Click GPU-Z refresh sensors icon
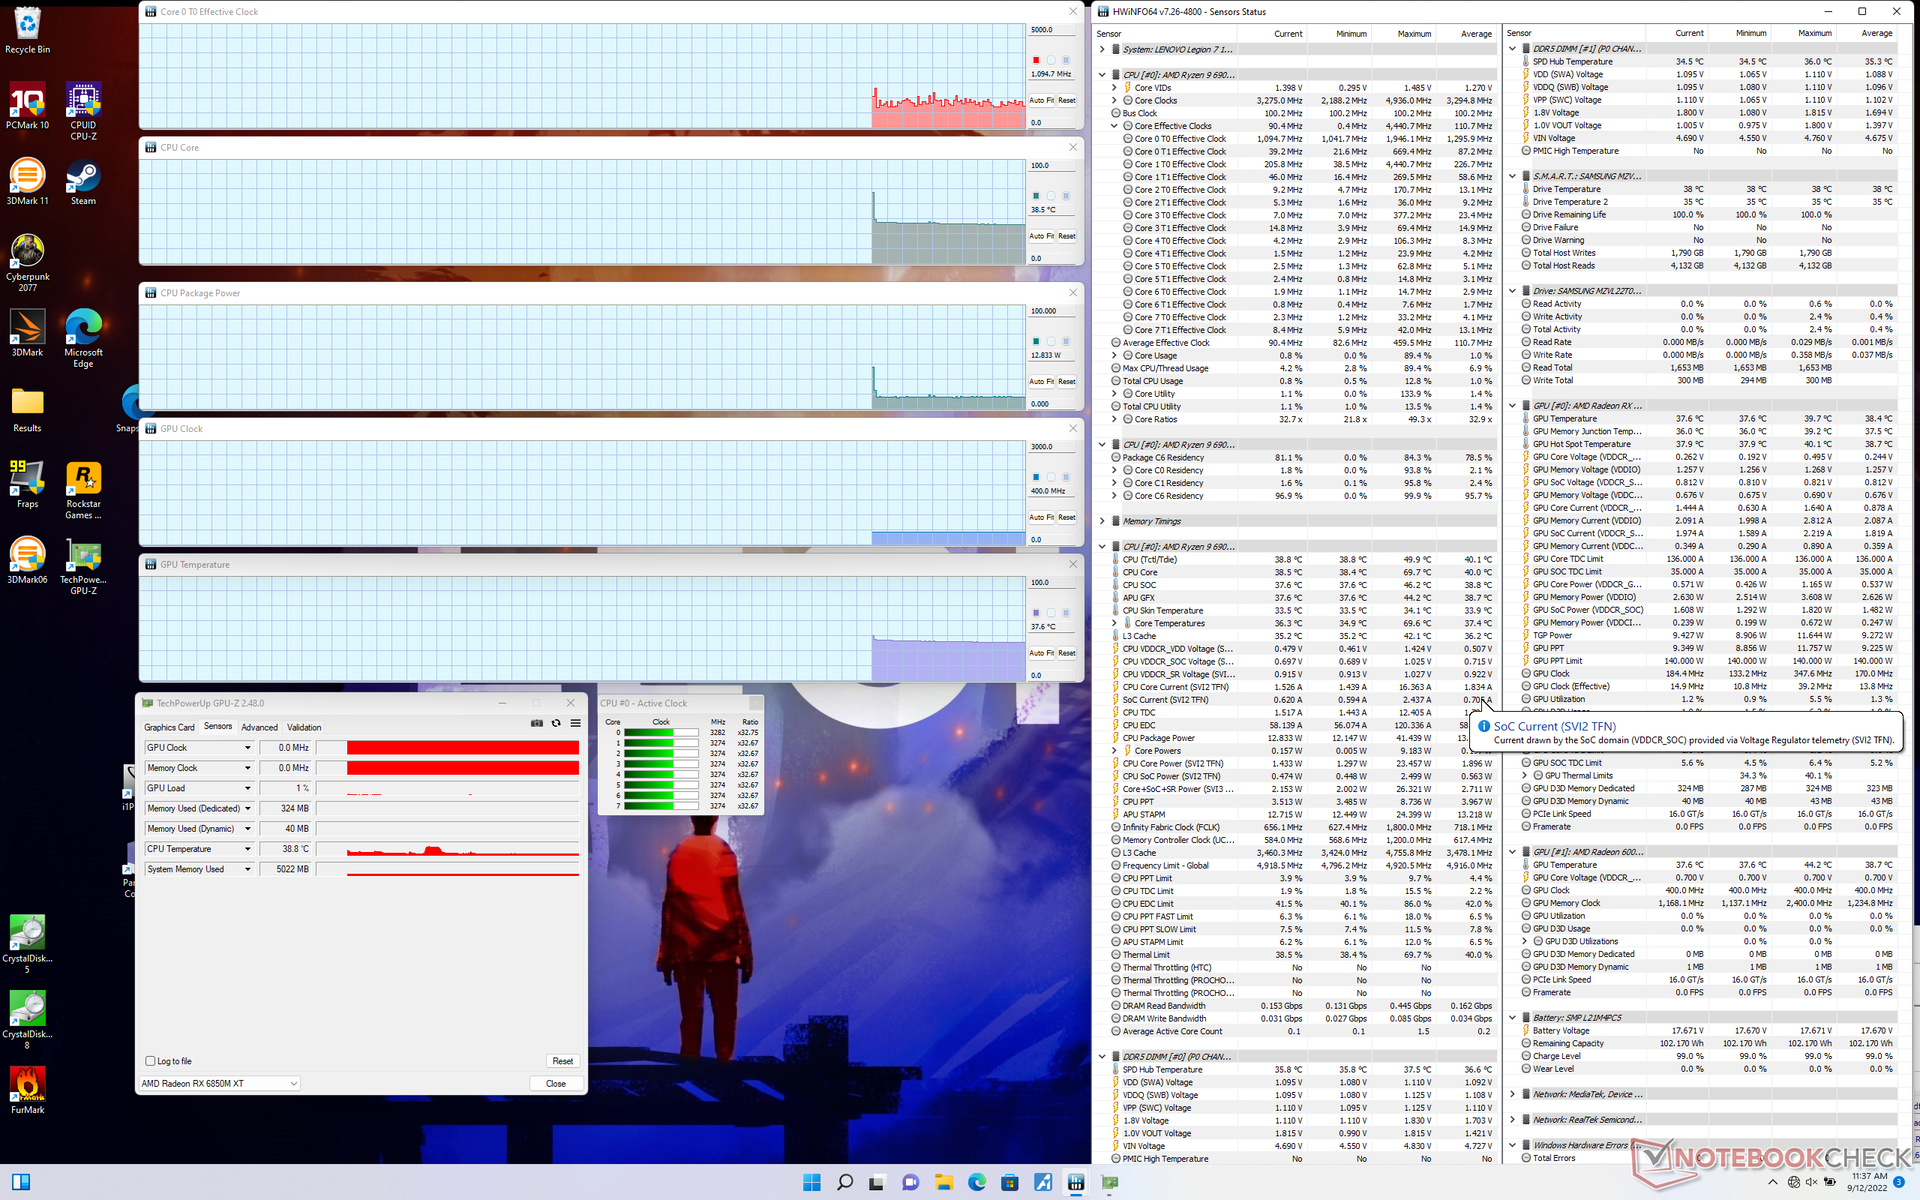Screen dimensions: 1920x1200 point(556,723)
